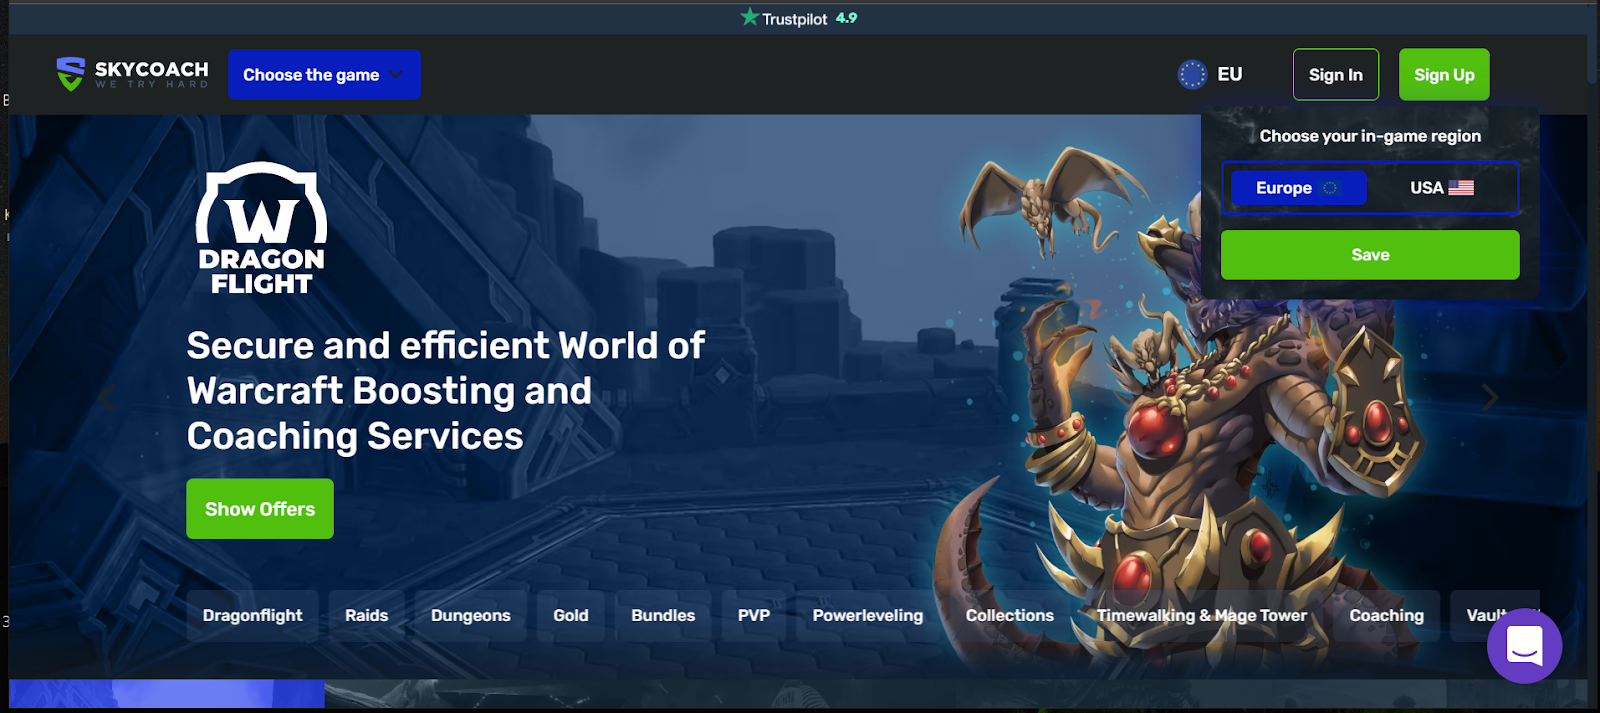Open the Dungeons category
Viewport: 1600px width, 713px height.
pos(471,616)
